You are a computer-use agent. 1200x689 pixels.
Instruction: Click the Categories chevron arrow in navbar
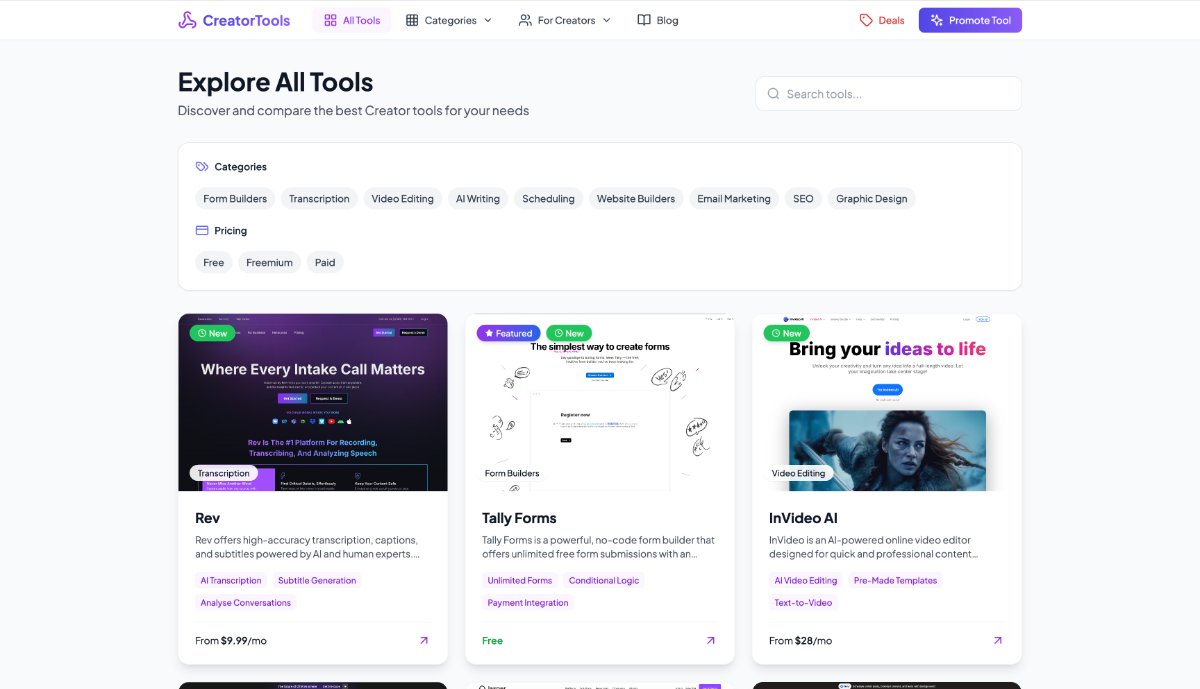coord(488,20)
